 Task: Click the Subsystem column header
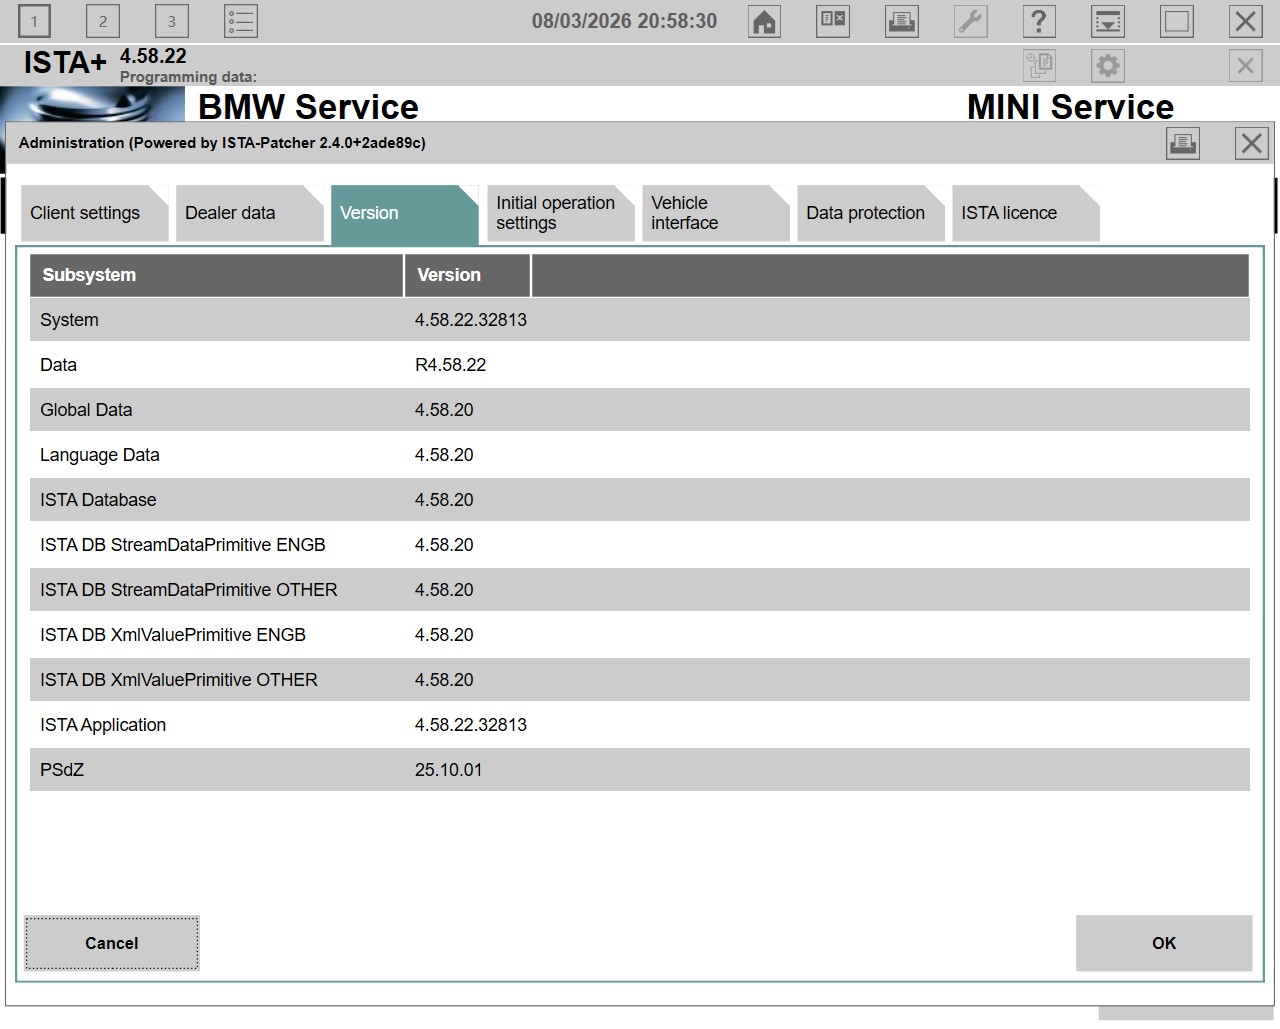coord(216,275)
